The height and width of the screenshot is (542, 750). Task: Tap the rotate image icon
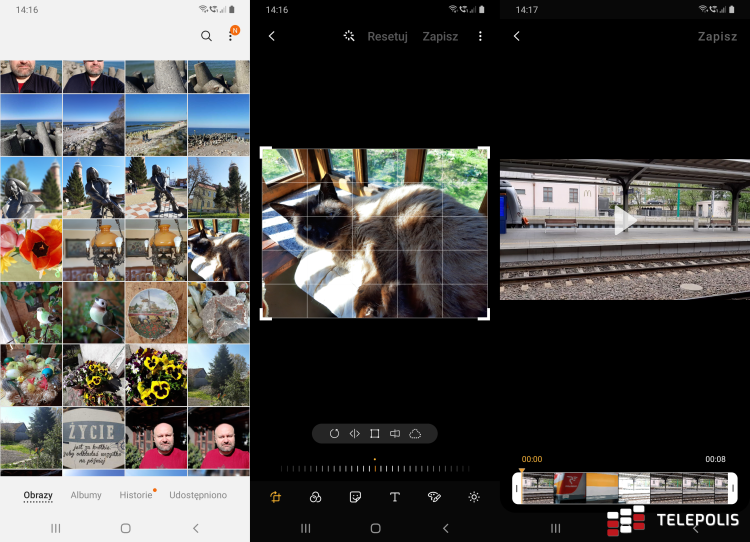pyautogui.click(x=334, y=434)
